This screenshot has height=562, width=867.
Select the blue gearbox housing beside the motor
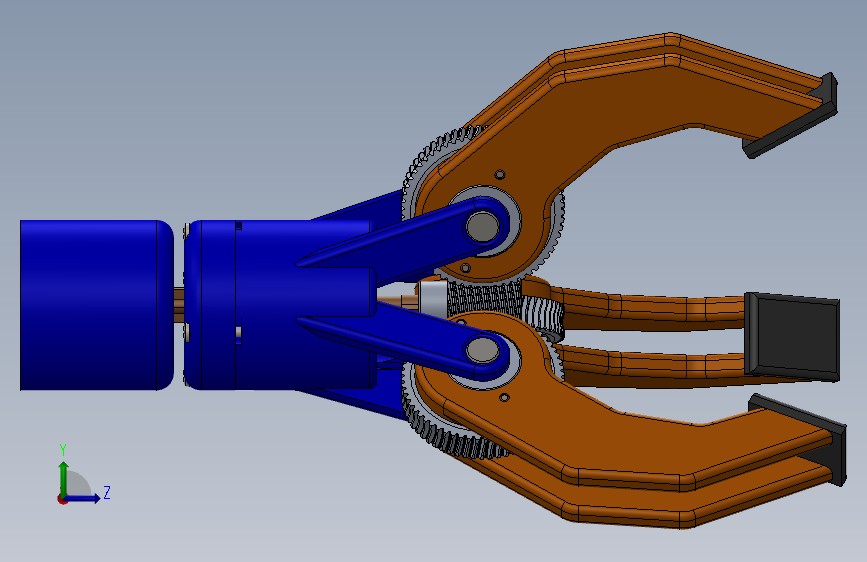pyautogui.click(x=265, y=304)
